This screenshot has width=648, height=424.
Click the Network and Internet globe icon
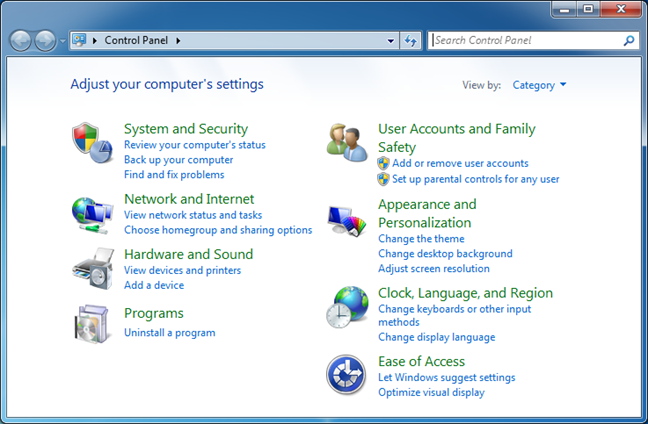(93, 212)
